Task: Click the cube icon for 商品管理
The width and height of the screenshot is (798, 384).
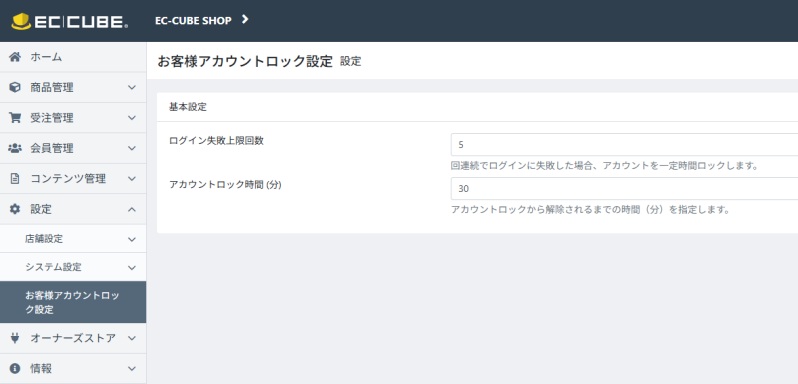Action: tap(15, 87)
